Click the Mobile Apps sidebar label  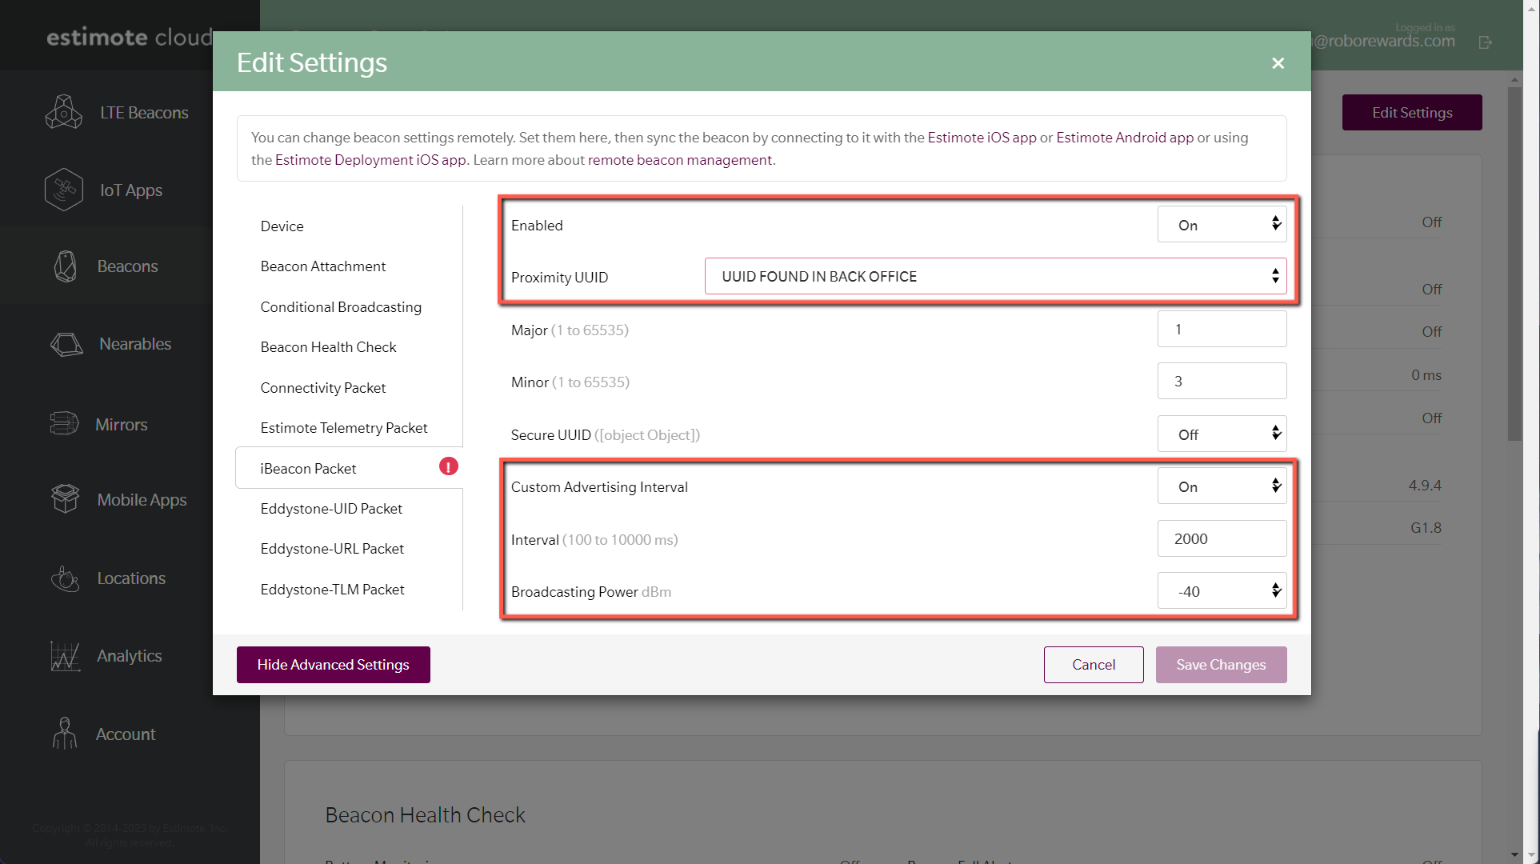(x=142, y=499)
